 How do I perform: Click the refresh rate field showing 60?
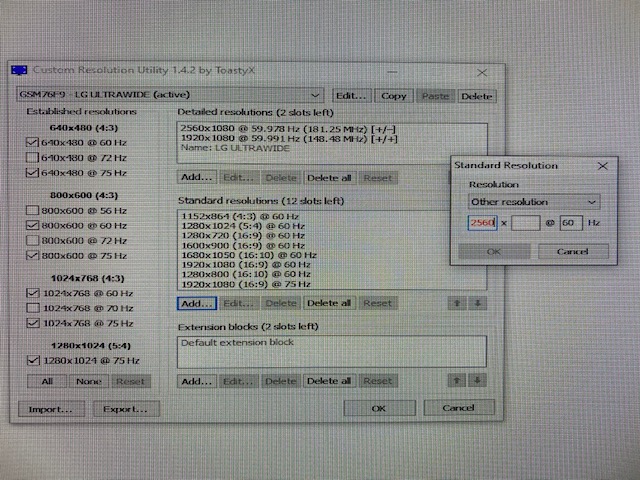click(x=569, y=223)
